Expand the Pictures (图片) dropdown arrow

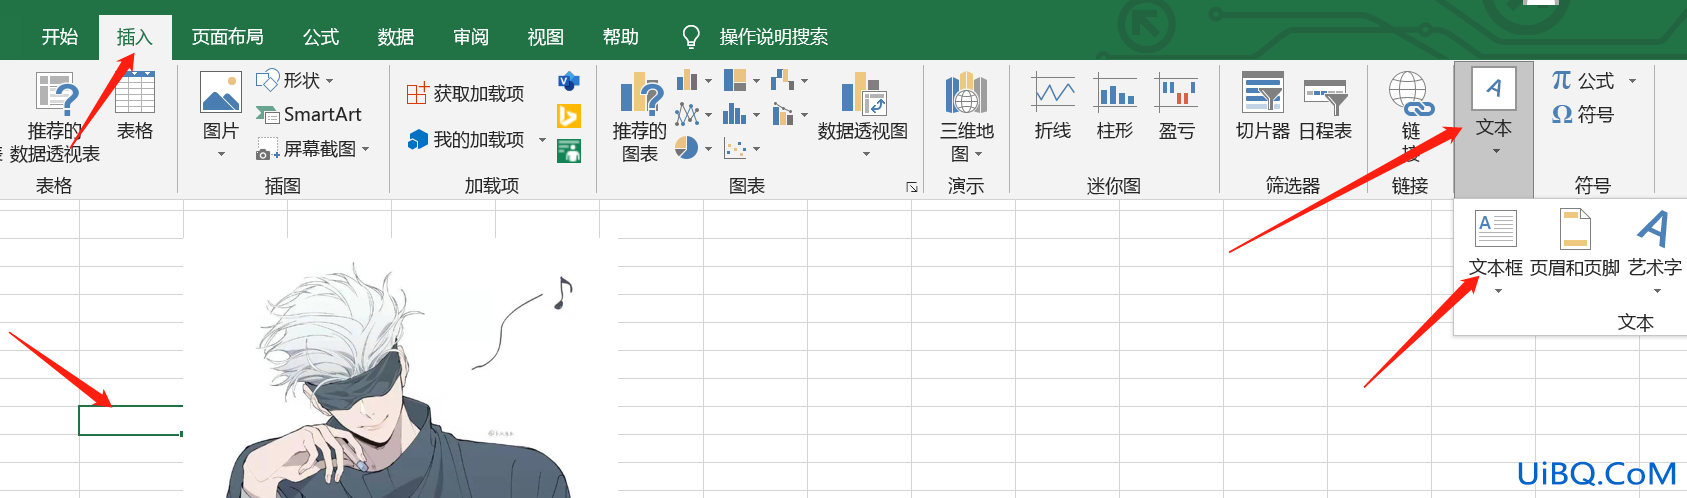(x=221, y=154)
